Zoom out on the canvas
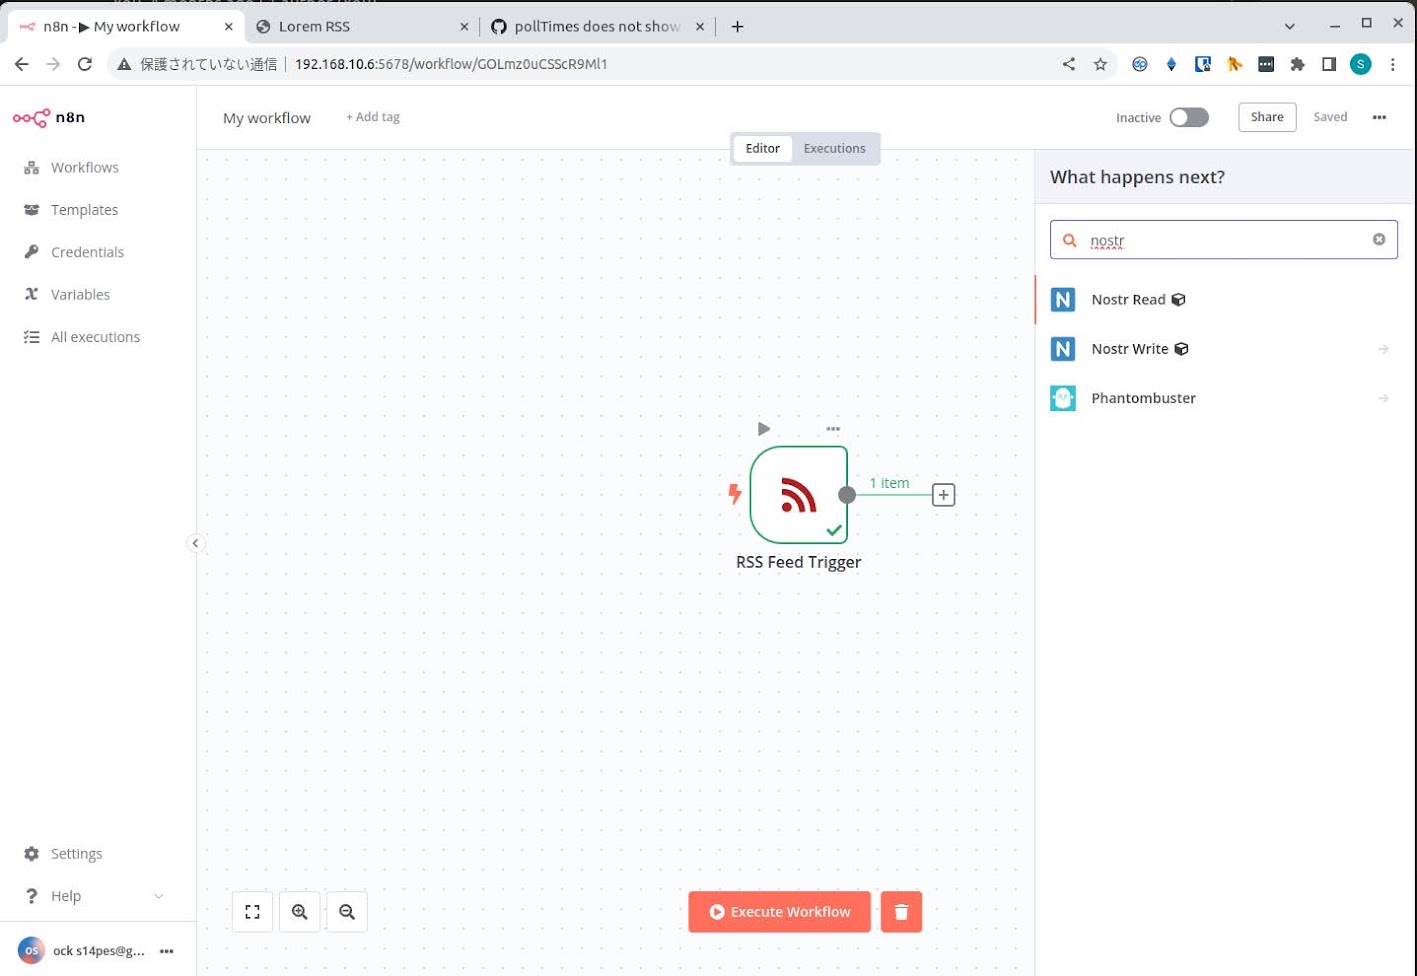 [x=347, y=912]
